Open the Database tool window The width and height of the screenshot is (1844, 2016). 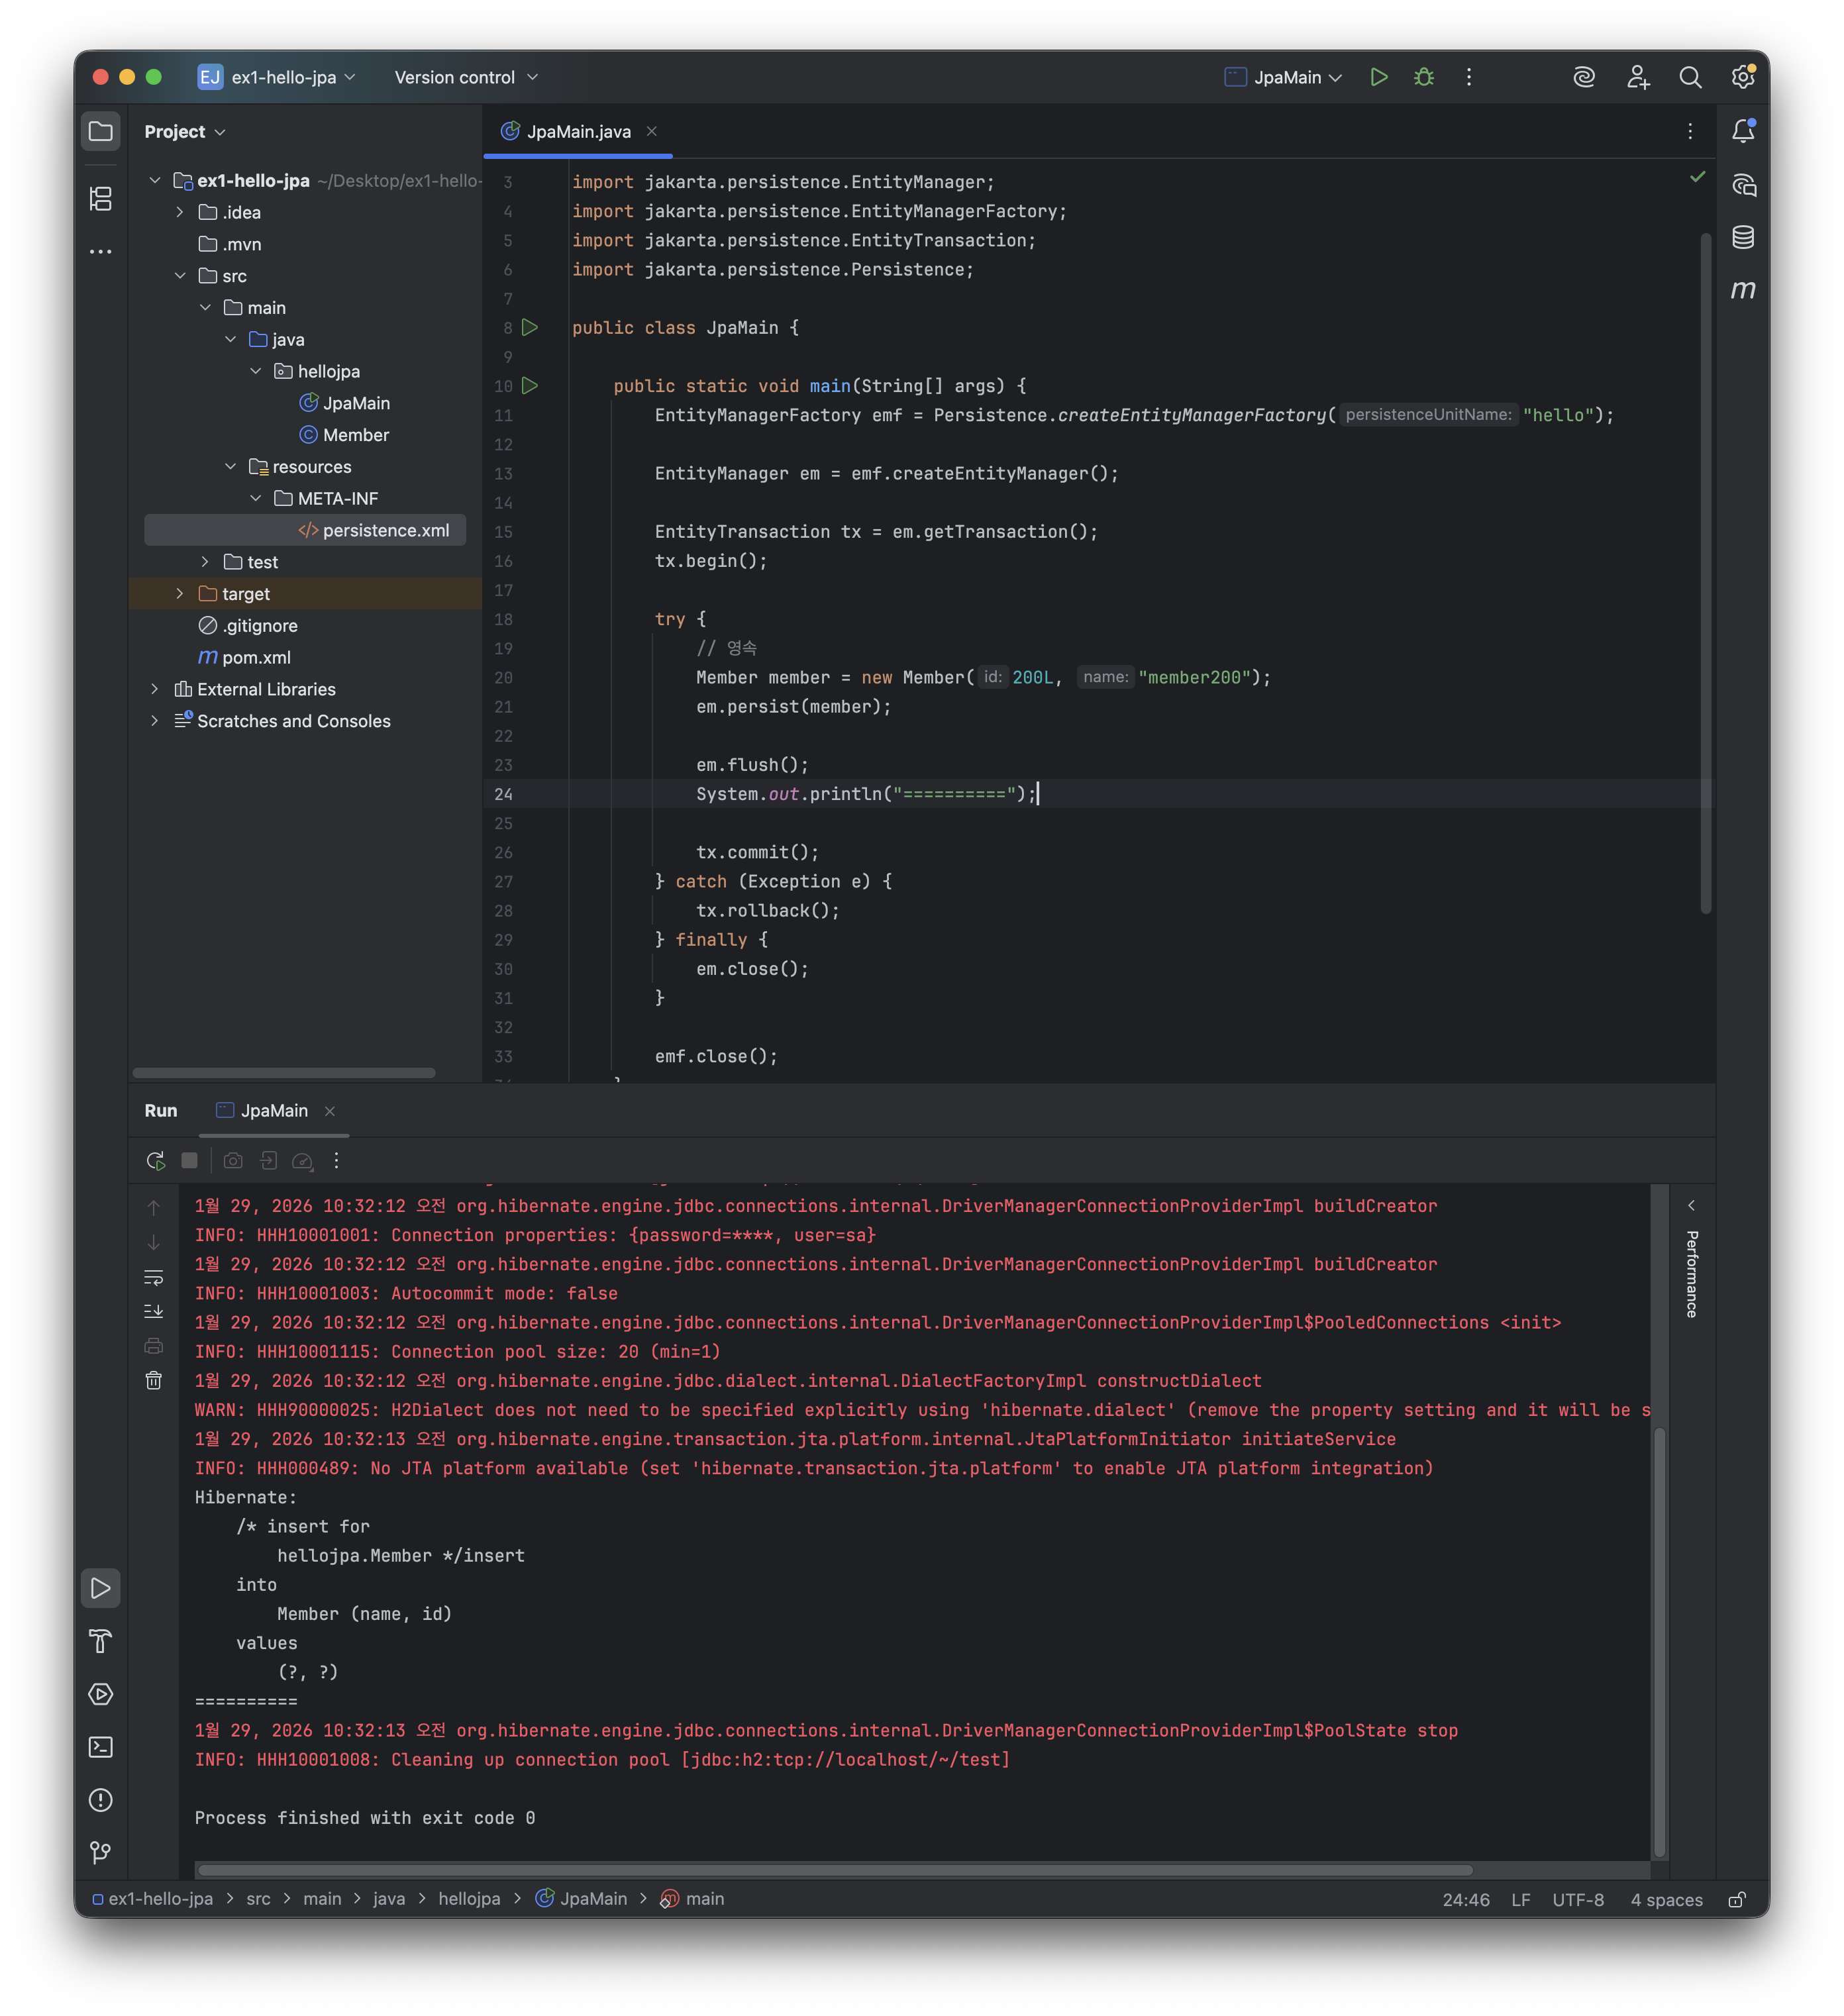point(1742,237)
